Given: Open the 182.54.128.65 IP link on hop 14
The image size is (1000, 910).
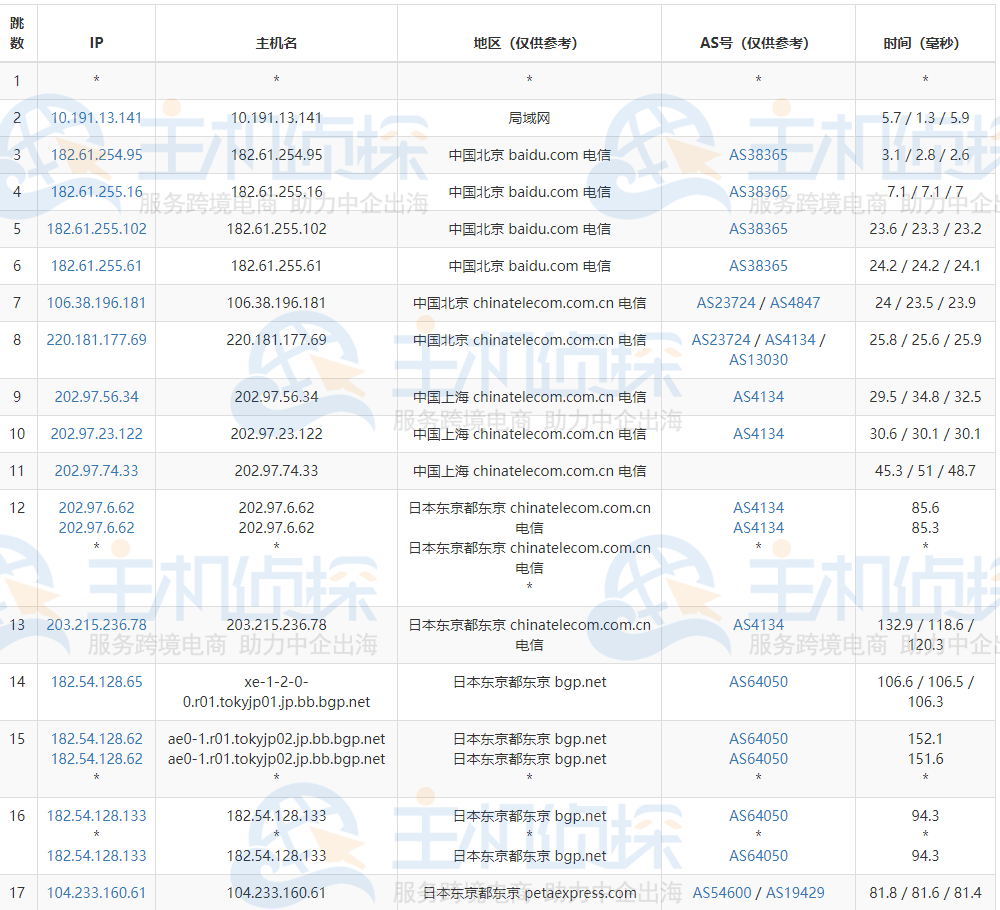Looking at the screenshot, I should (x=95, y=681).
